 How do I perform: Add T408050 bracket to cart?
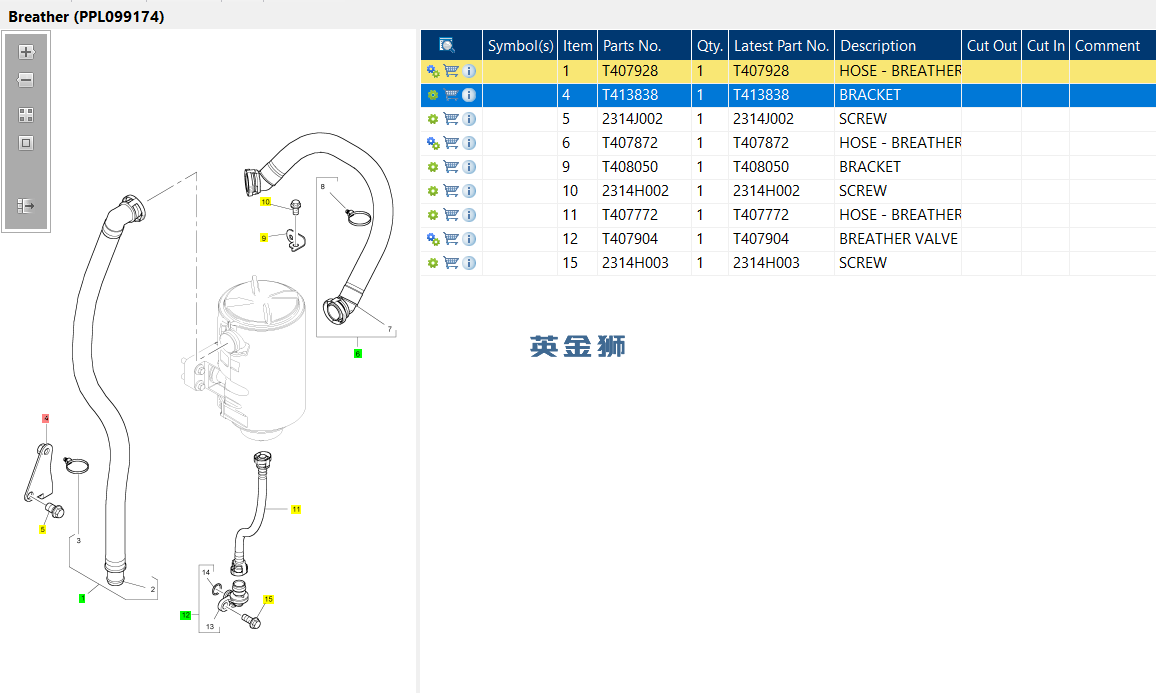(451, 167)
